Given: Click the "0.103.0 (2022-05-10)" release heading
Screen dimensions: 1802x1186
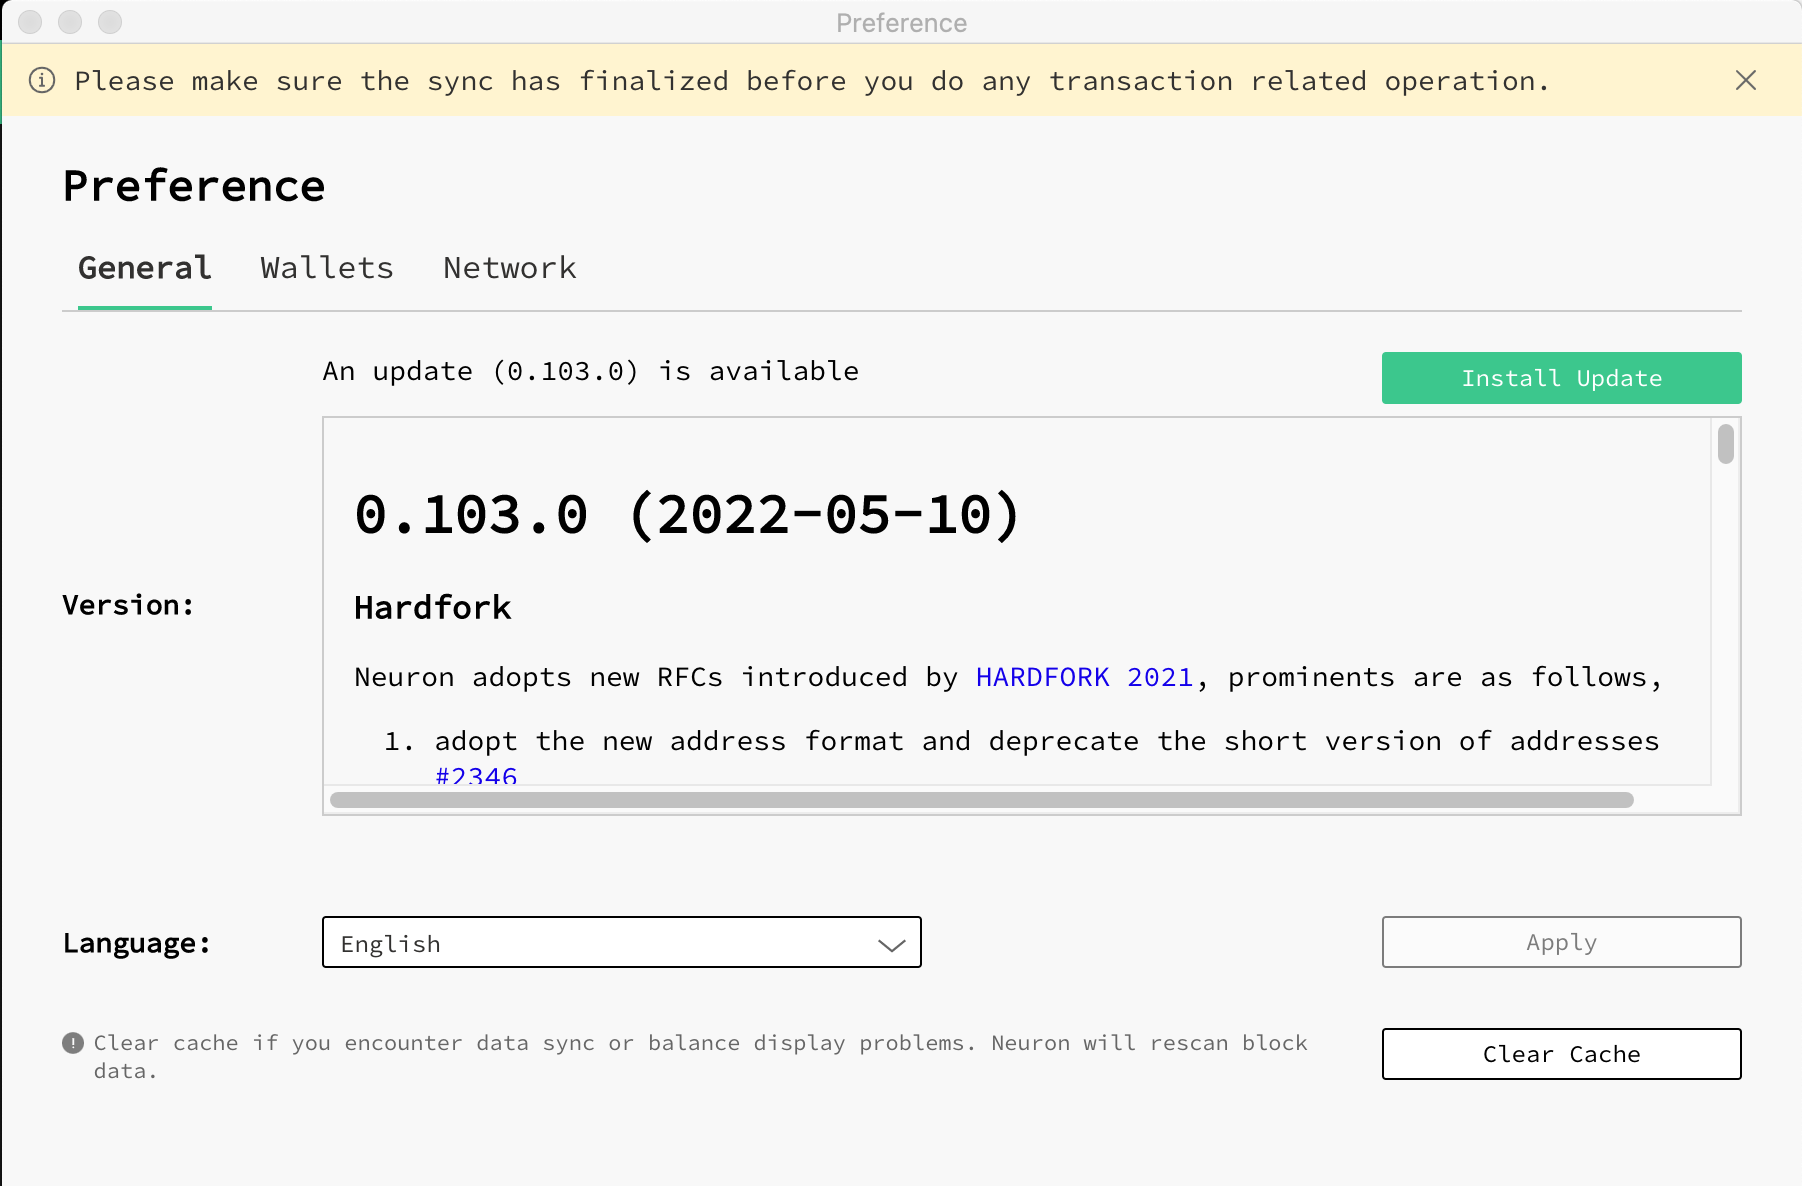Looking at the screenshot, I should [688, 515].
